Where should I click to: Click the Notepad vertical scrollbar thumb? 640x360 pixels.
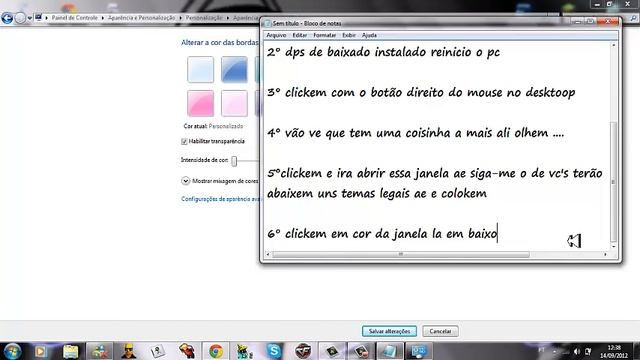tap(613, 182)
